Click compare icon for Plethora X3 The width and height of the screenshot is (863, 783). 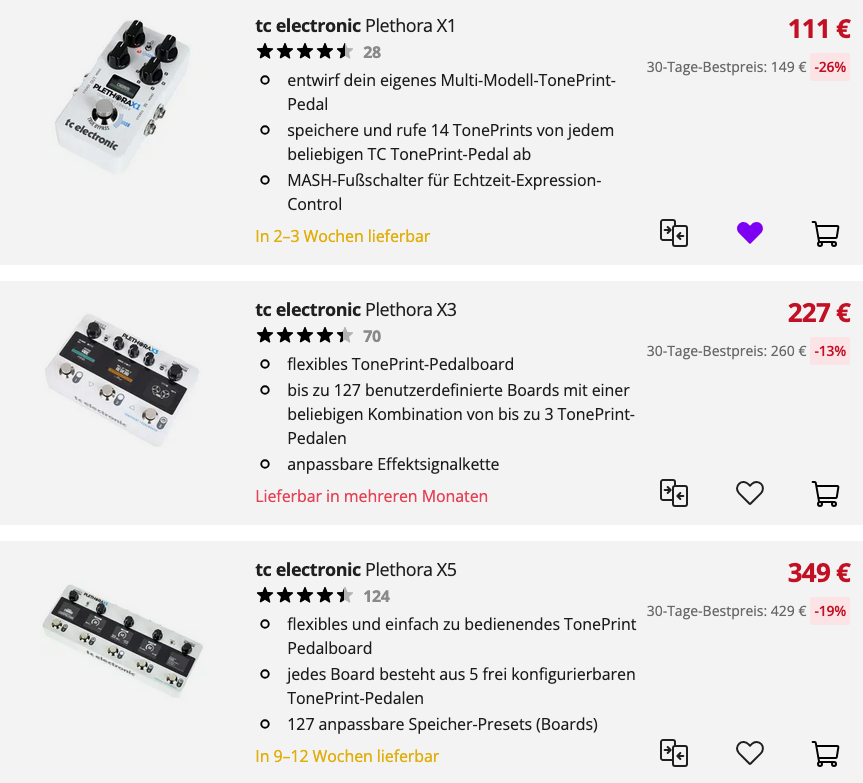(674, 493)
